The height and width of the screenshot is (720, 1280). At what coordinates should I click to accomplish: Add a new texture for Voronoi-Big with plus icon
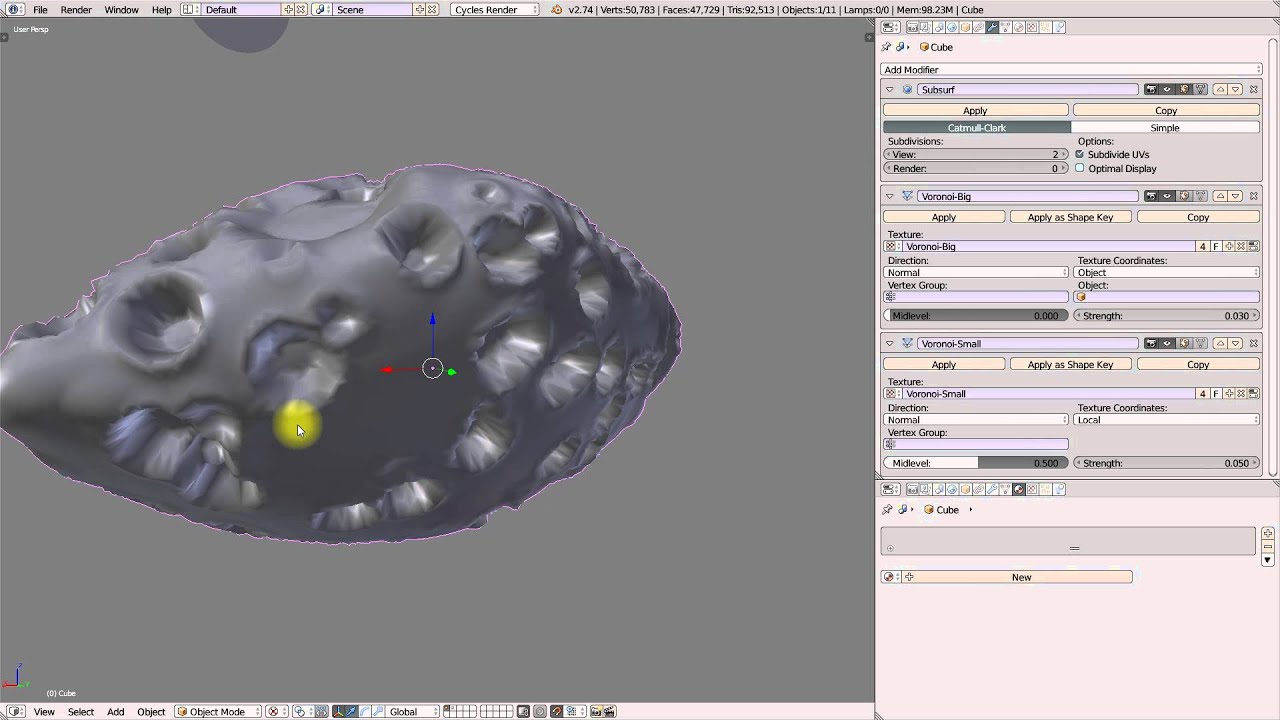(1229, 246)
